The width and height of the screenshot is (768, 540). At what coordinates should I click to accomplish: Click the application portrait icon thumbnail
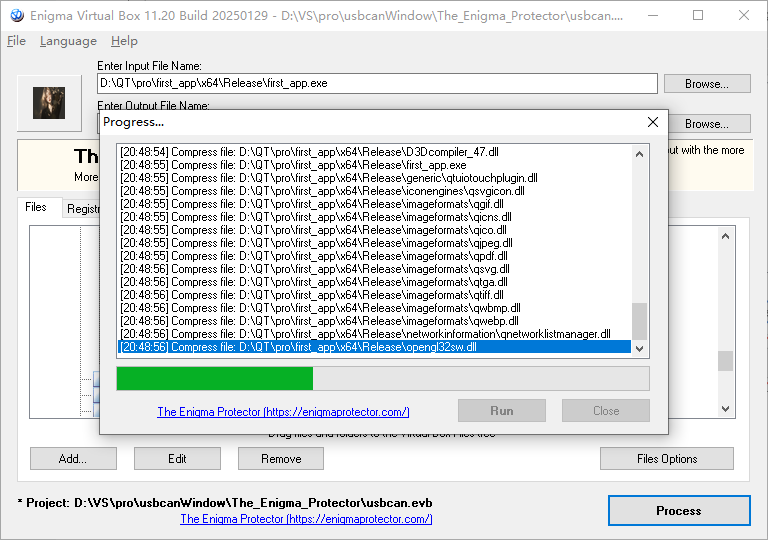tap(49, 103)
